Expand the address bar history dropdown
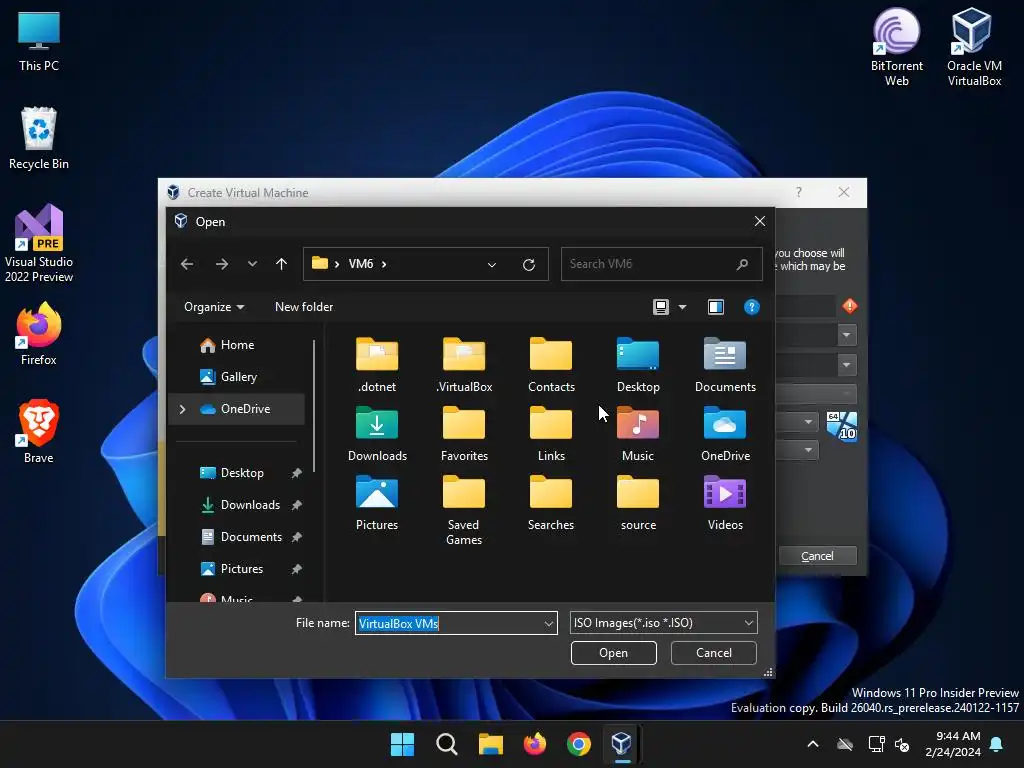The width and height of the screenshot is (1024, 768). coord(492,264)
